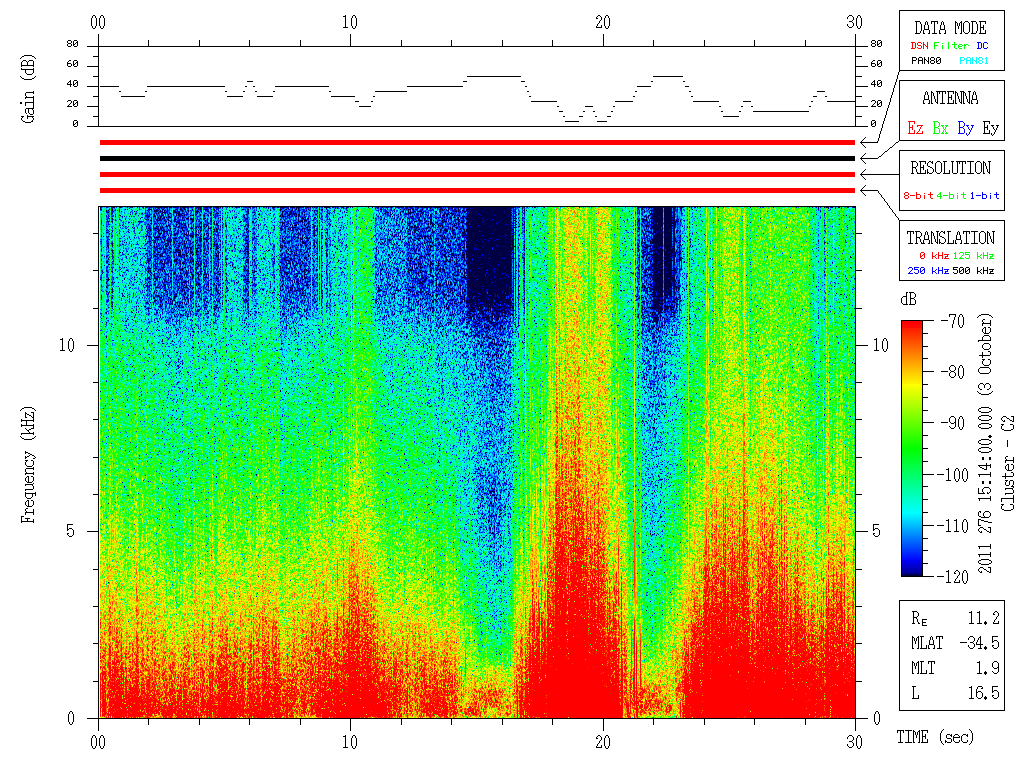The width and height of the screenshot is (1024, 768).
Task: Click the PAN80 label
Action: [926, 61]
